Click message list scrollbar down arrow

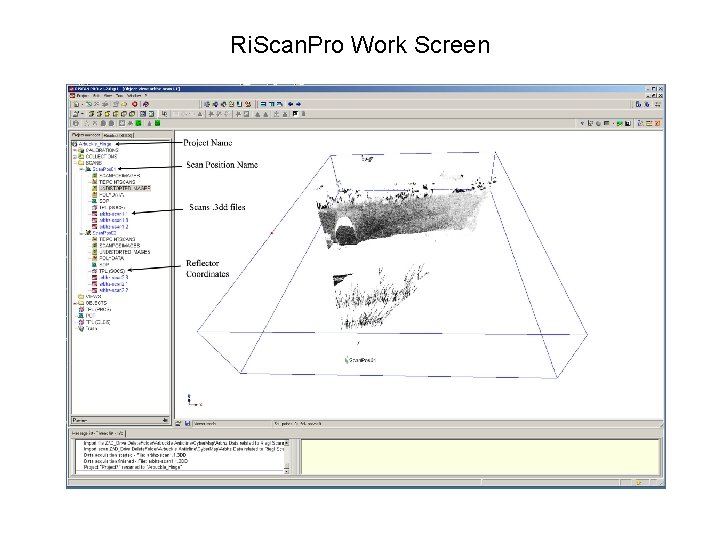tap(287, 471)
